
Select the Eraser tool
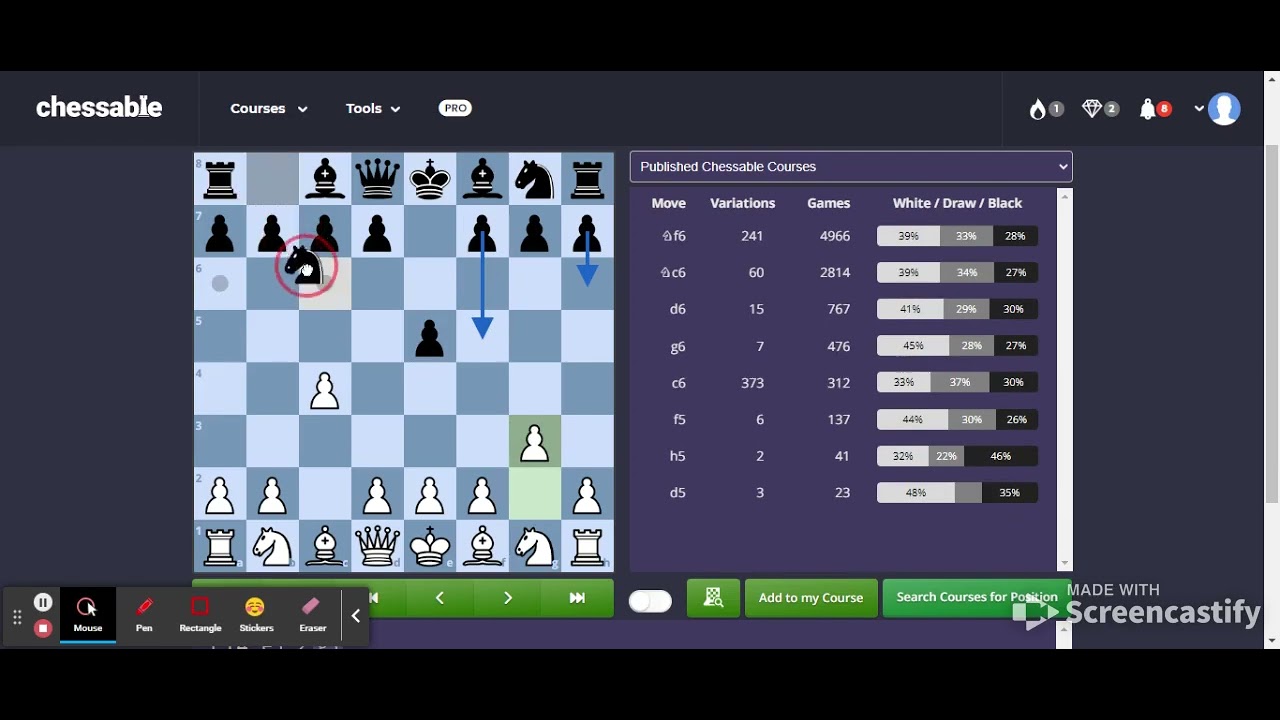pyautogui.click(x=312, y=614)
